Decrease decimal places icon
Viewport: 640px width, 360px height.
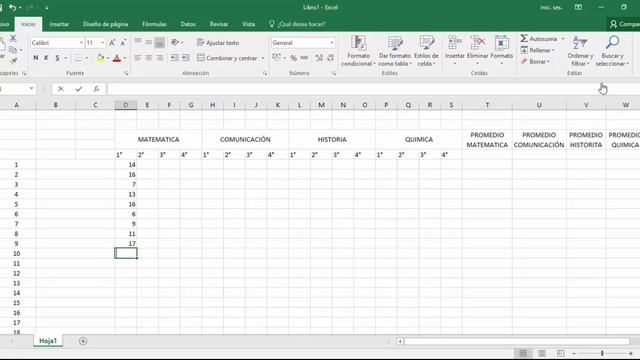tap(331, 58)
